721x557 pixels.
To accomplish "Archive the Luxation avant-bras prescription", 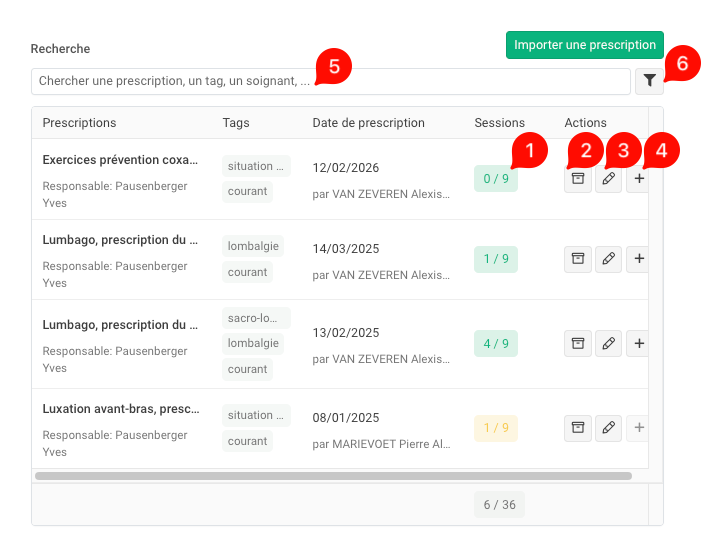I will pyautogui.click(x=577, y=428).
